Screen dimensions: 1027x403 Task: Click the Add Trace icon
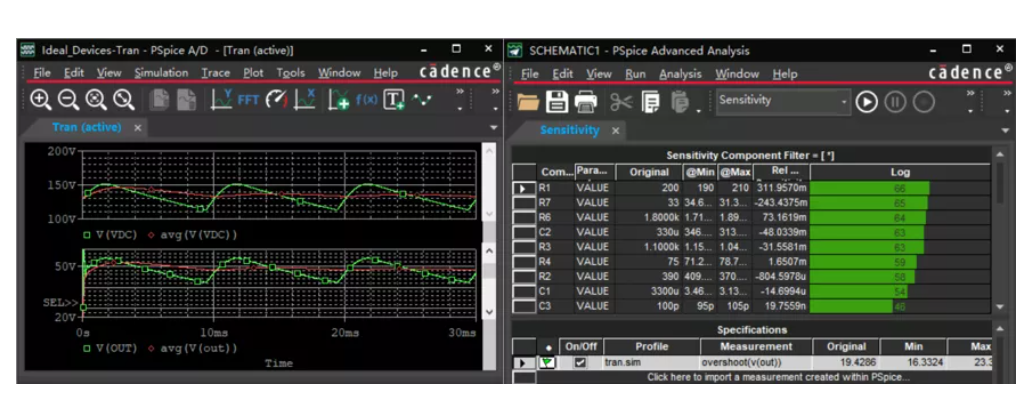(339, 100)
